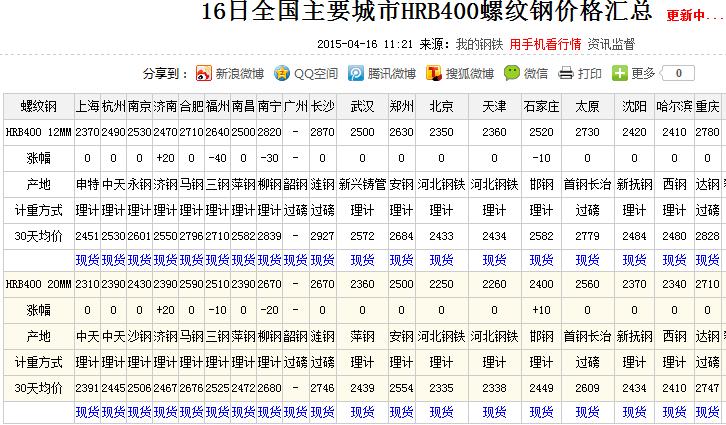726x425 pixels.
Task: Open 现货 link under 杭州 in 20MM section
Action: tap(113, 412)
